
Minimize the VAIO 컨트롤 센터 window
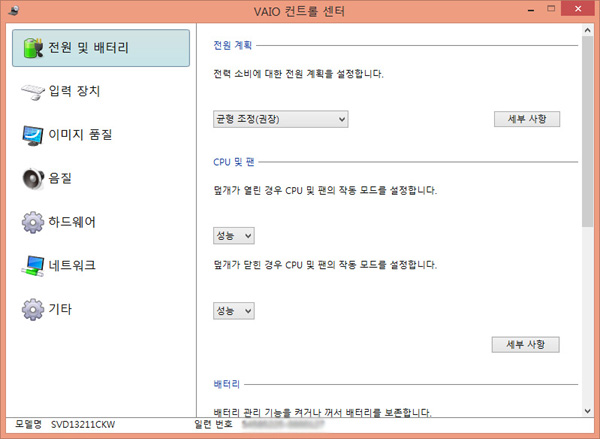[531, 10]
